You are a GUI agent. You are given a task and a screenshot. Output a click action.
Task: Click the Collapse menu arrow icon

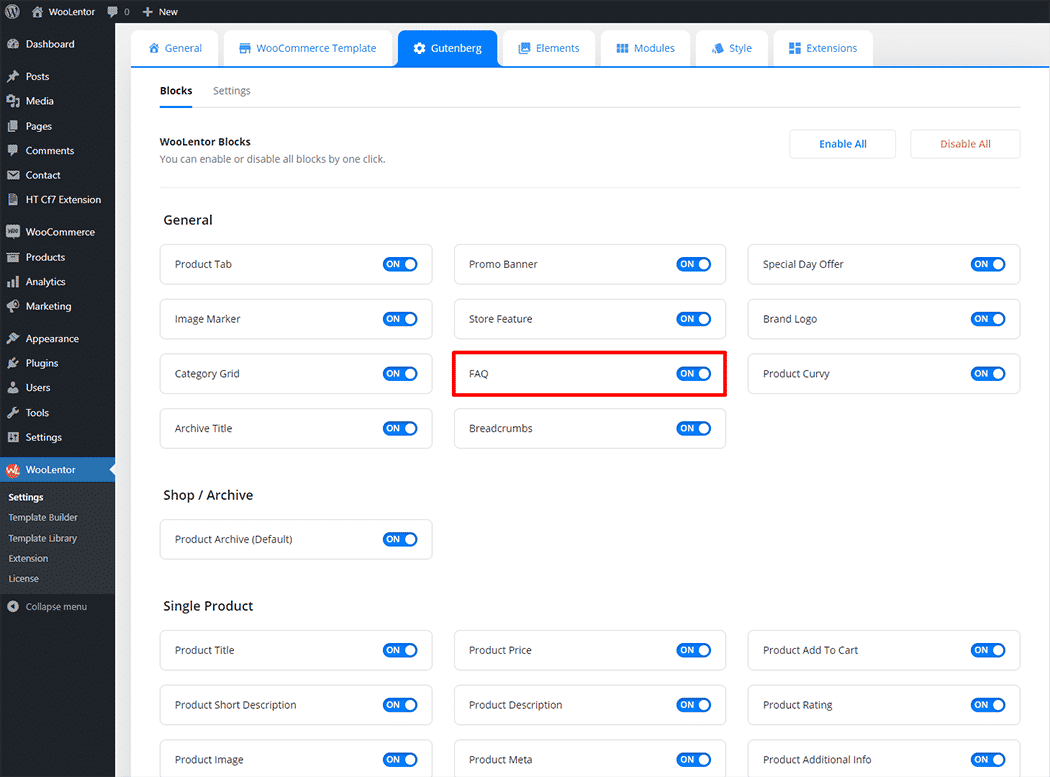(x=13, y=607)
